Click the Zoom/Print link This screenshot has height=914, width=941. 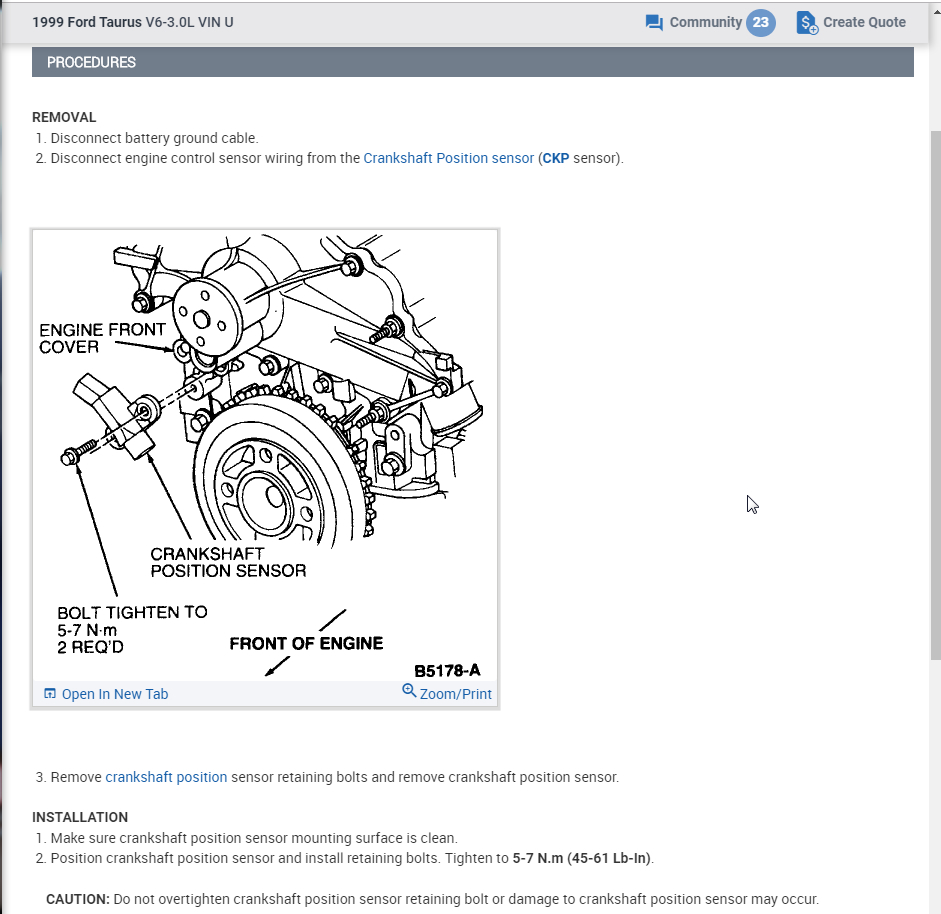coord(455,694)
